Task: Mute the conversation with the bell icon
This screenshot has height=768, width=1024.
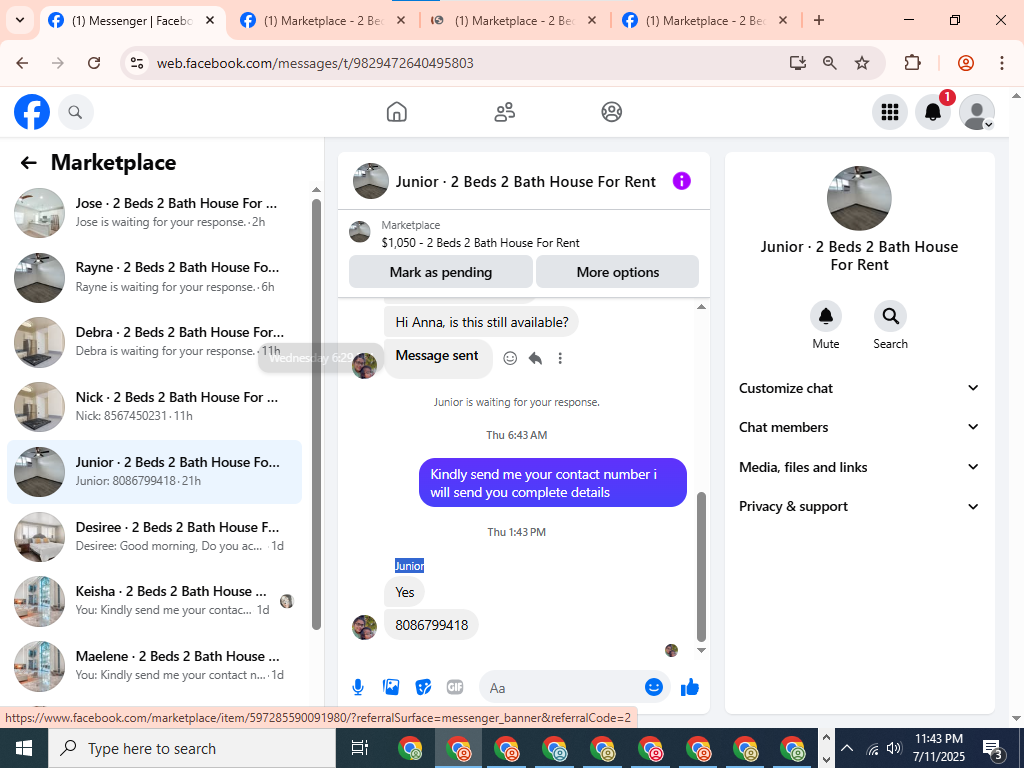Action: (825, 316)
